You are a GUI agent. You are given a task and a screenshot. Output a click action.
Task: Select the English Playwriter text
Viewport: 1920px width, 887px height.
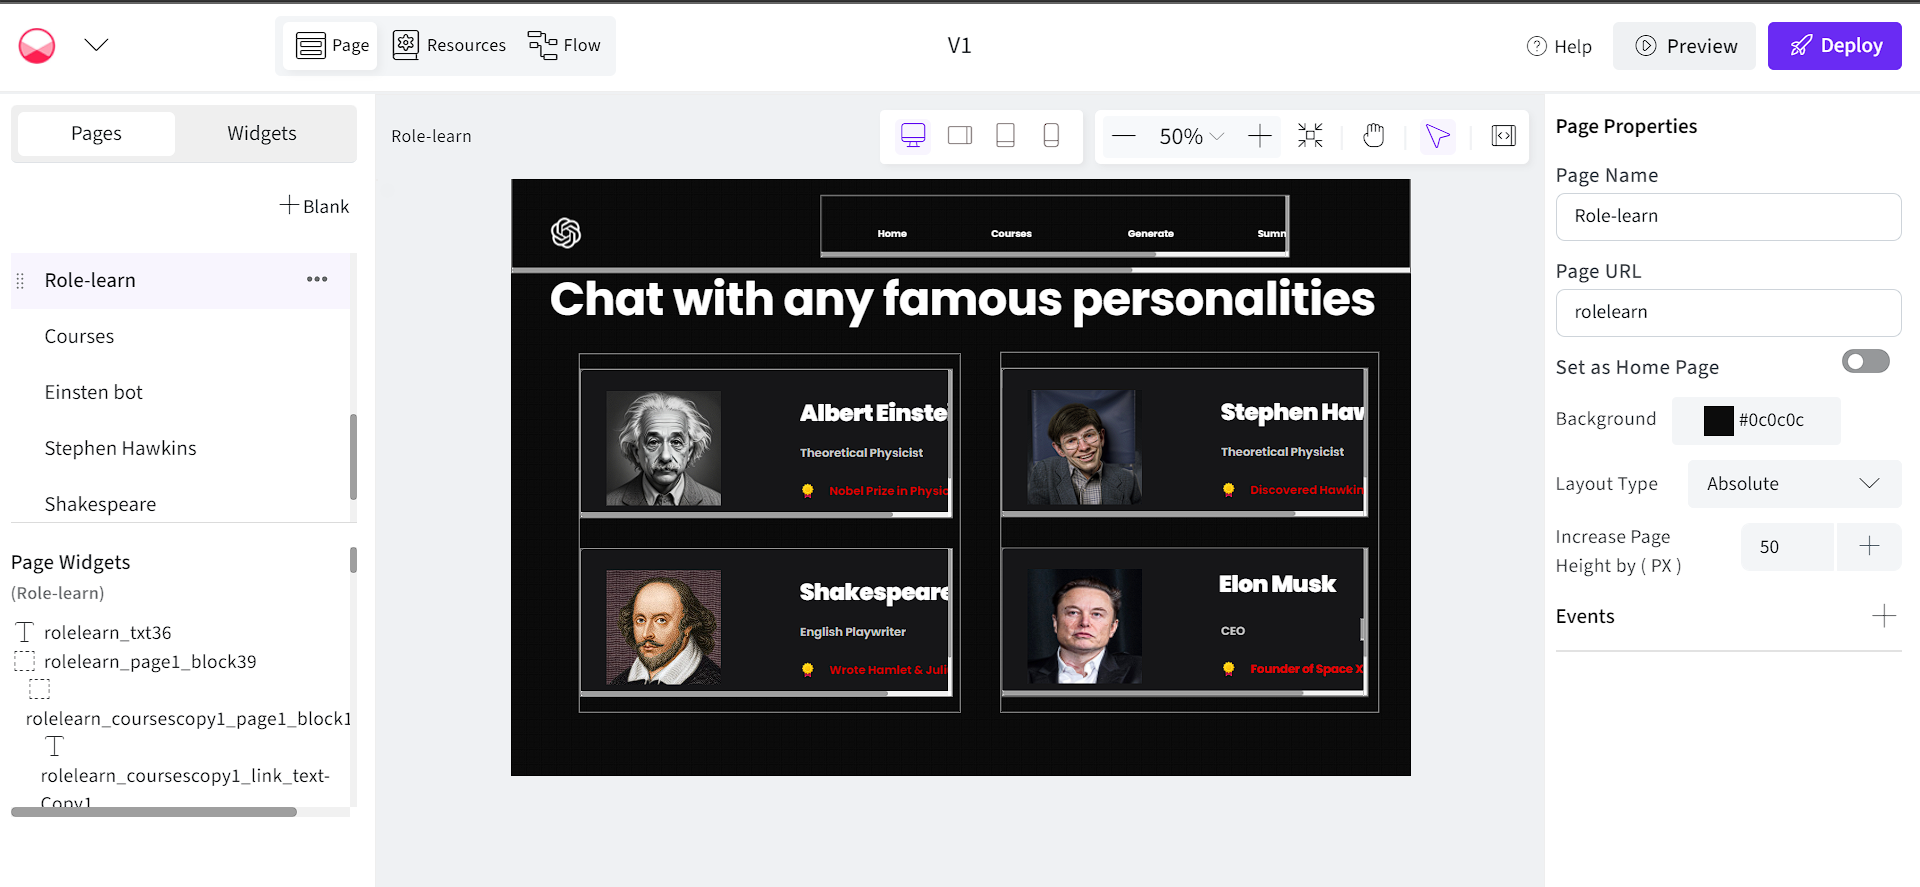pyautogui.click(x=853, y=632)
